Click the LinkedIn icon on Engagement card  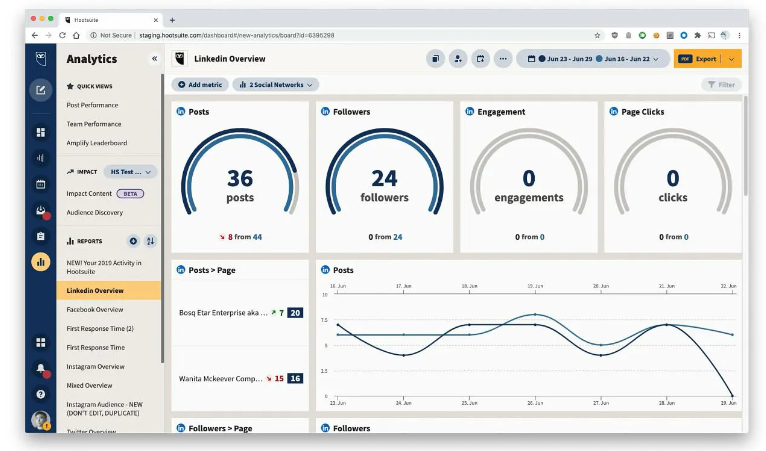pyautogui.click(x=470, y=111)
